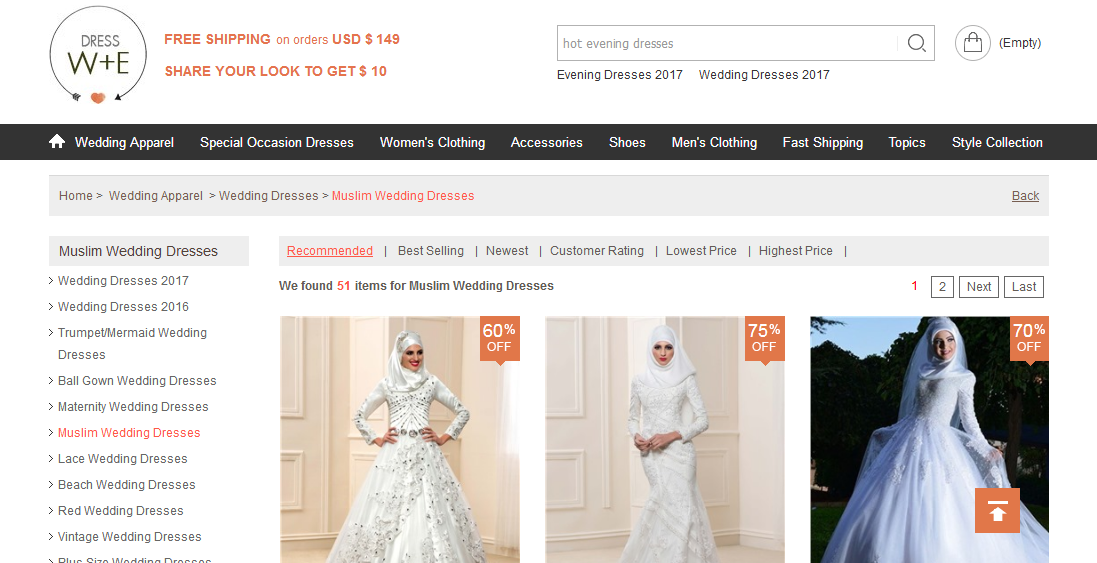Focus the 'hot evening dresses' search field

pyautogui.click(x=728, y=43)
